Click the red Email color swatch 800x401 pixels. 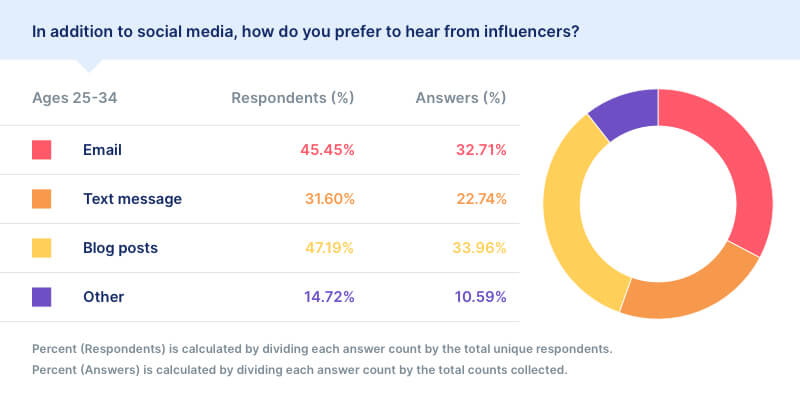[x=41, y=150]
